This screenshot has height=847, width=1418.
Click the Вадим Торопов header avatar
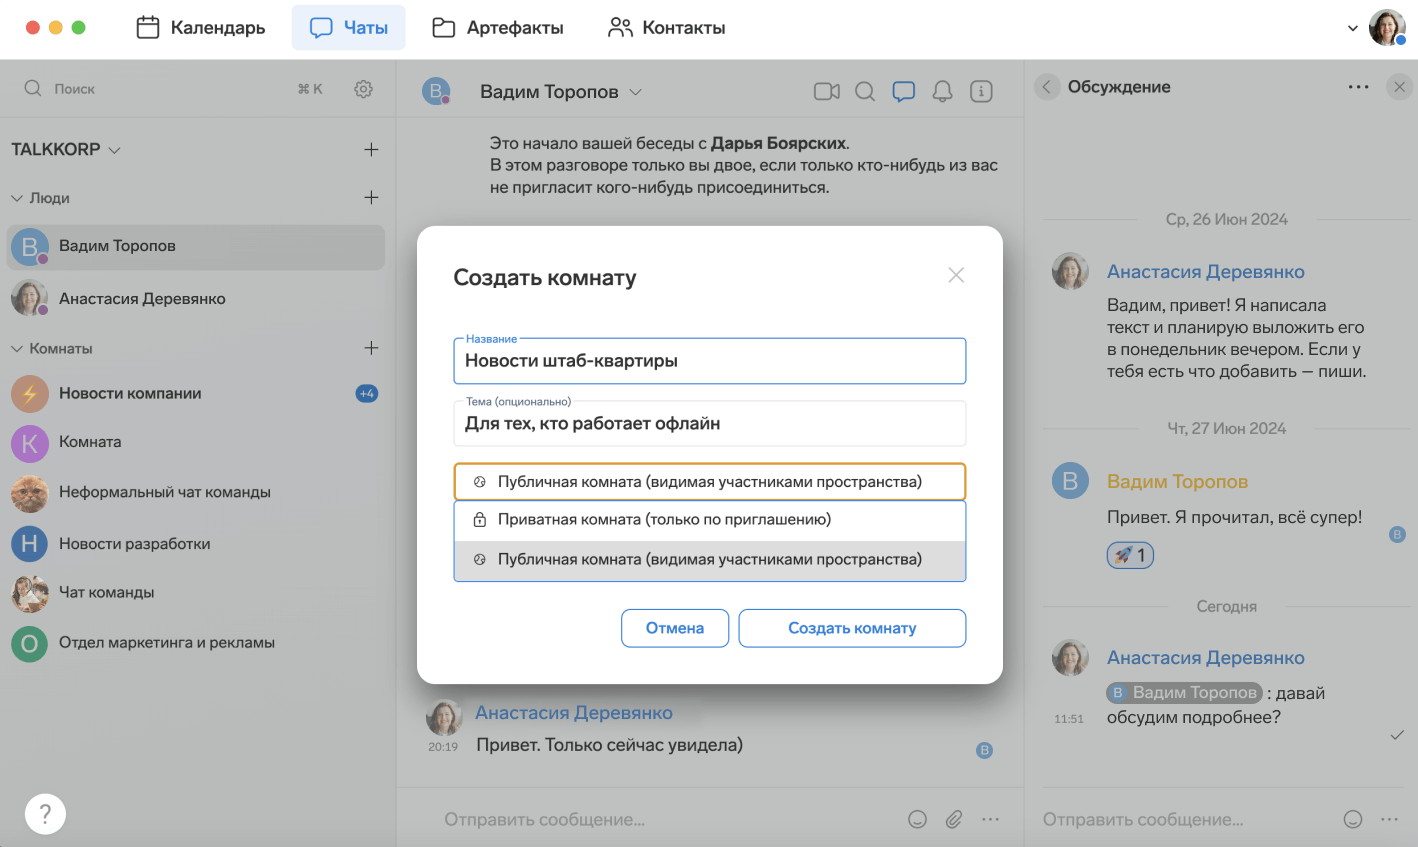(436, 91)
